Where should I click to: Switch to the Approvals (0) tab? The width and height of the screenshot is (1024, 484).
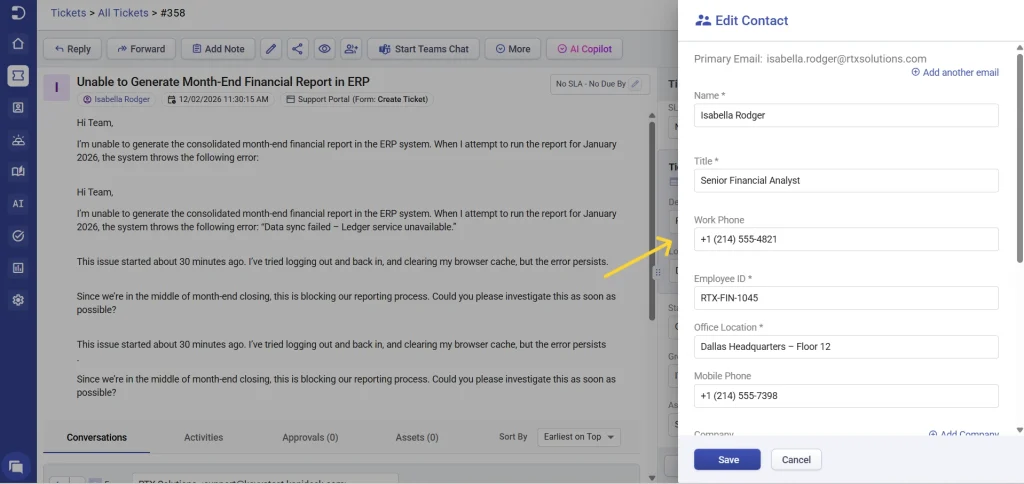[310, 438]
